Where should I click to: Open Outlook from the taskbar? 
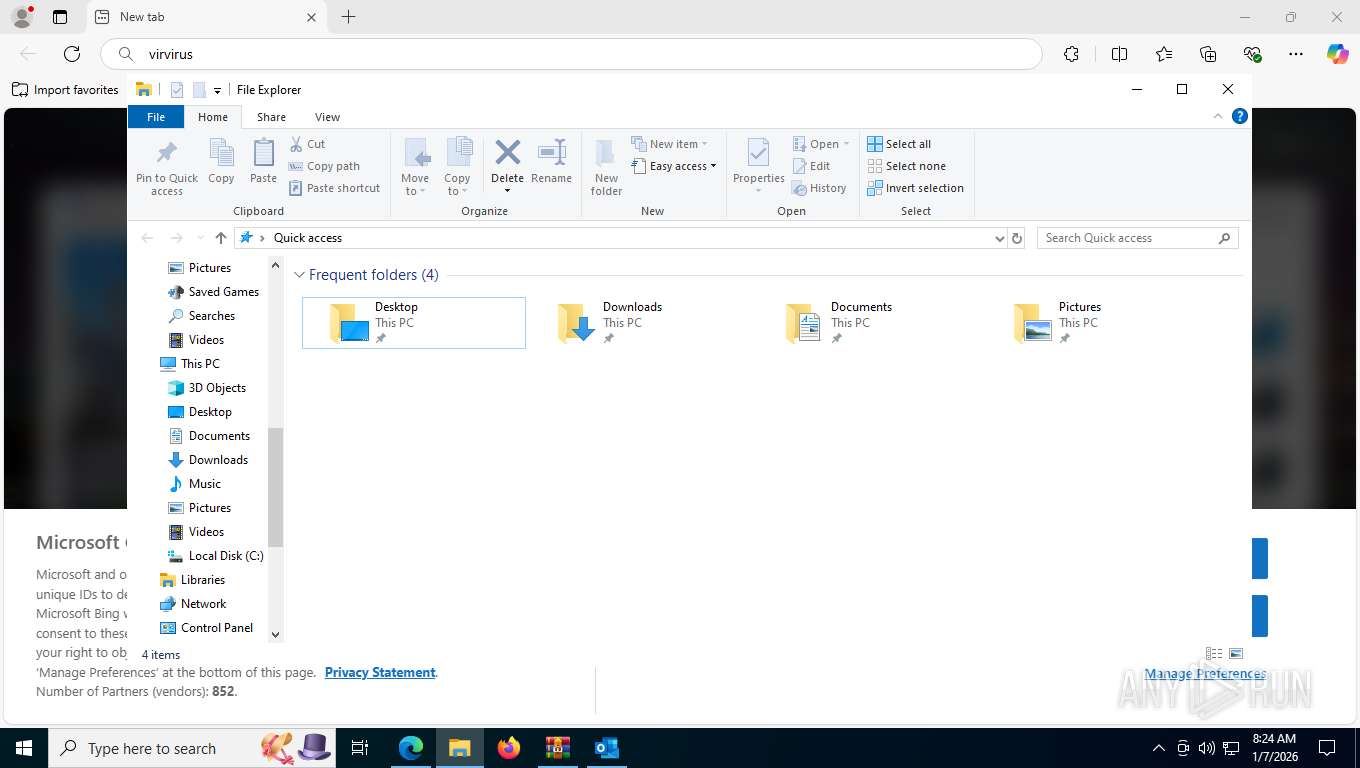pos(607,748)
